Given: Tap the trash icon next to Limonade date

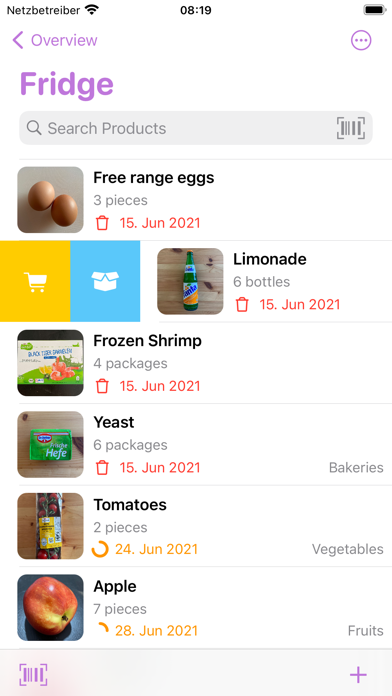Looking at the screenshot, I should (x=242, y=304).
